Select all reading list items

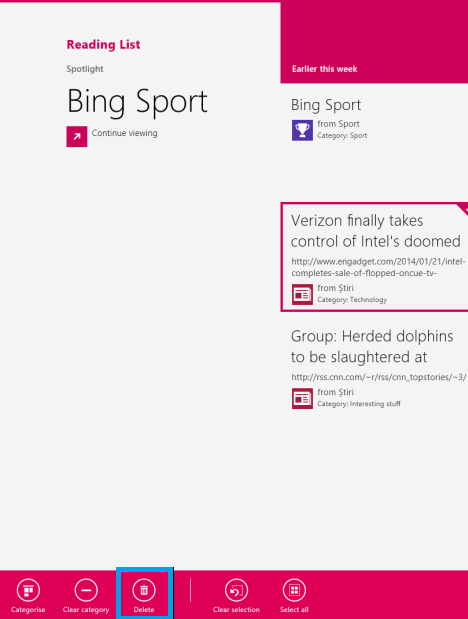point(294,596)
